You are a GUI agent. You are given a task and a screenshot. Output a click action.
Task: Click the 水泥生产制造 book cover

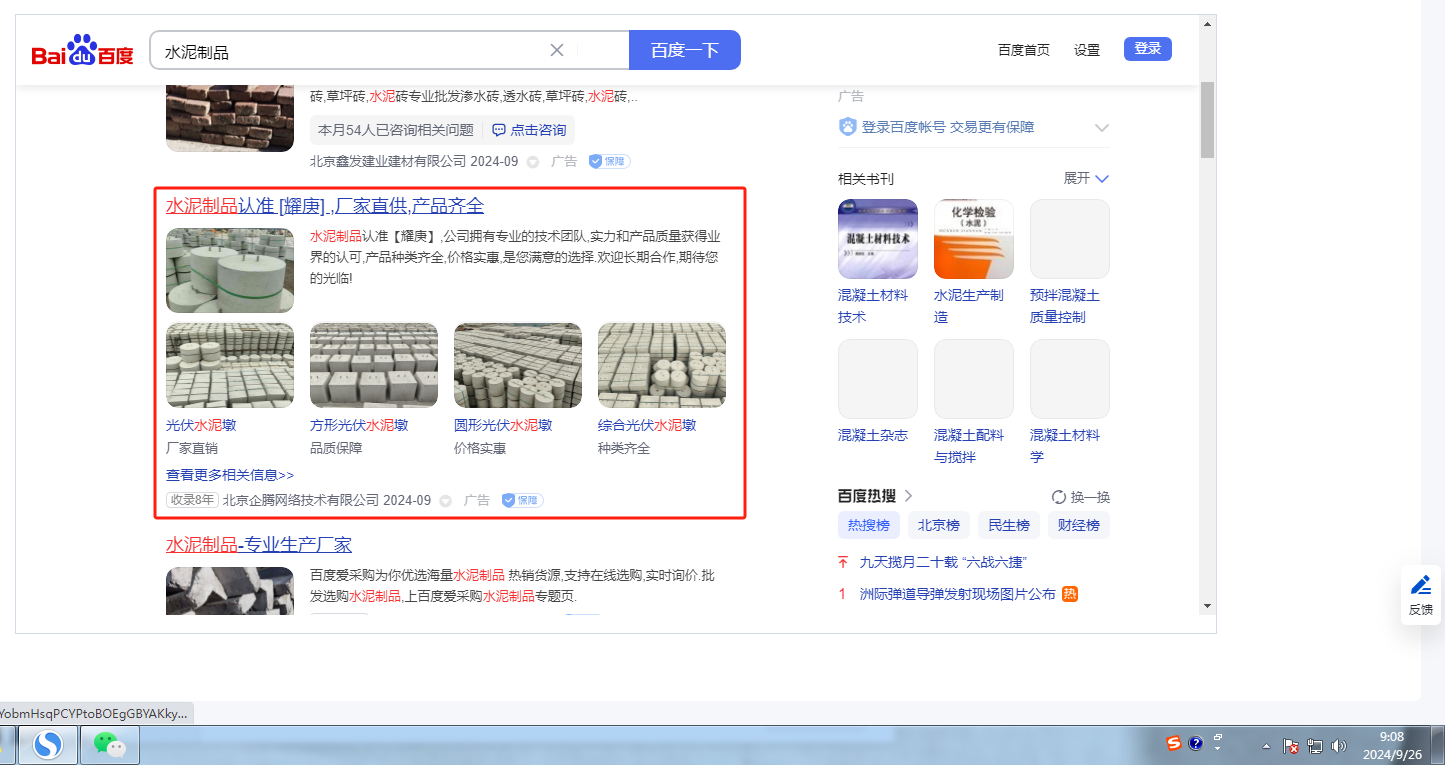pyautogui.click(x=974, y=239)
